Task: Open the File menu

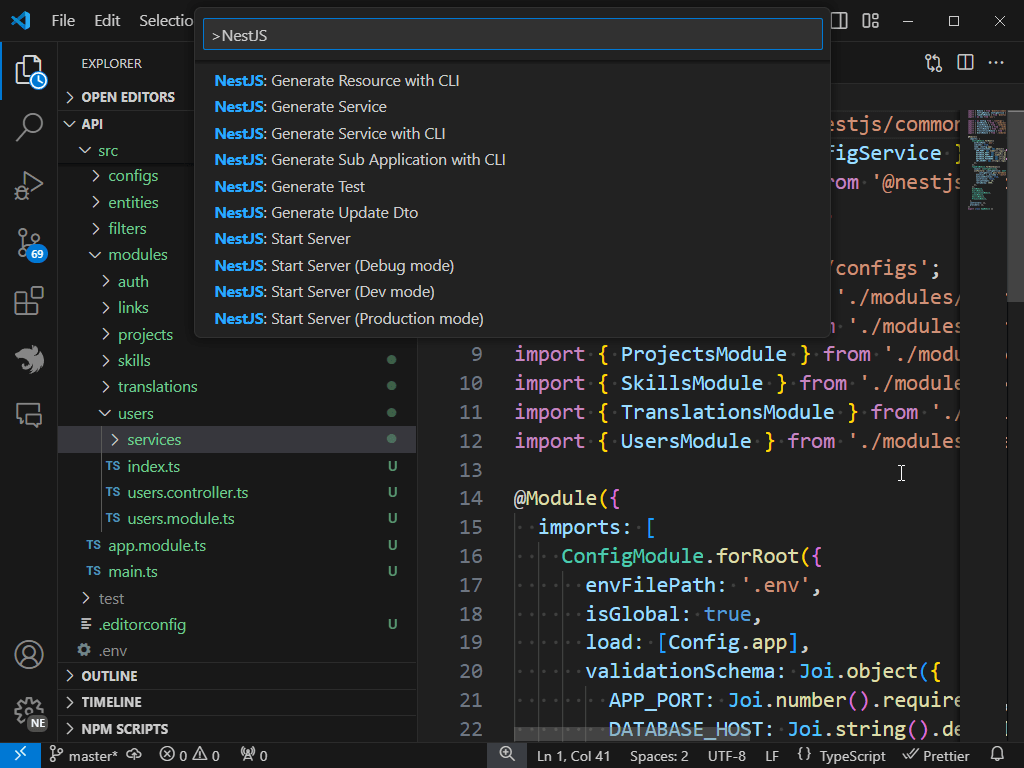Action: point(63,20)
